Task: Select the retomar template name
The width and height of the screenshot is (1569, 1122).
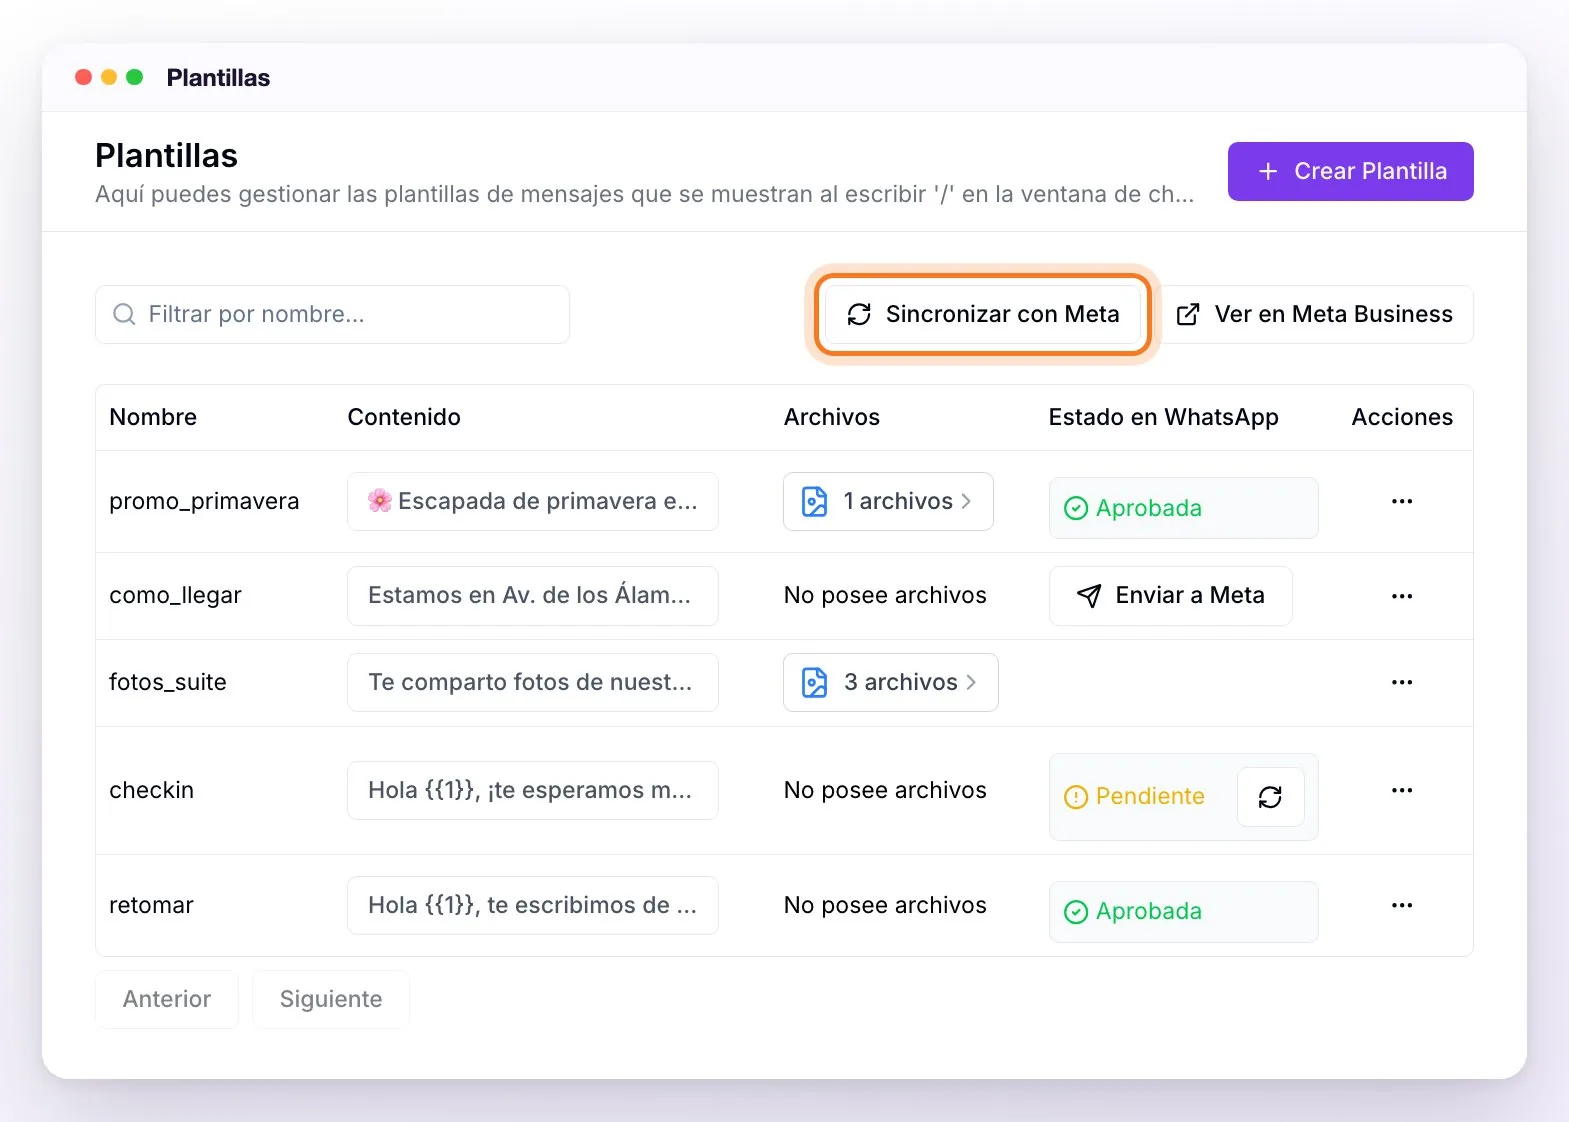Action: (151, 905)
